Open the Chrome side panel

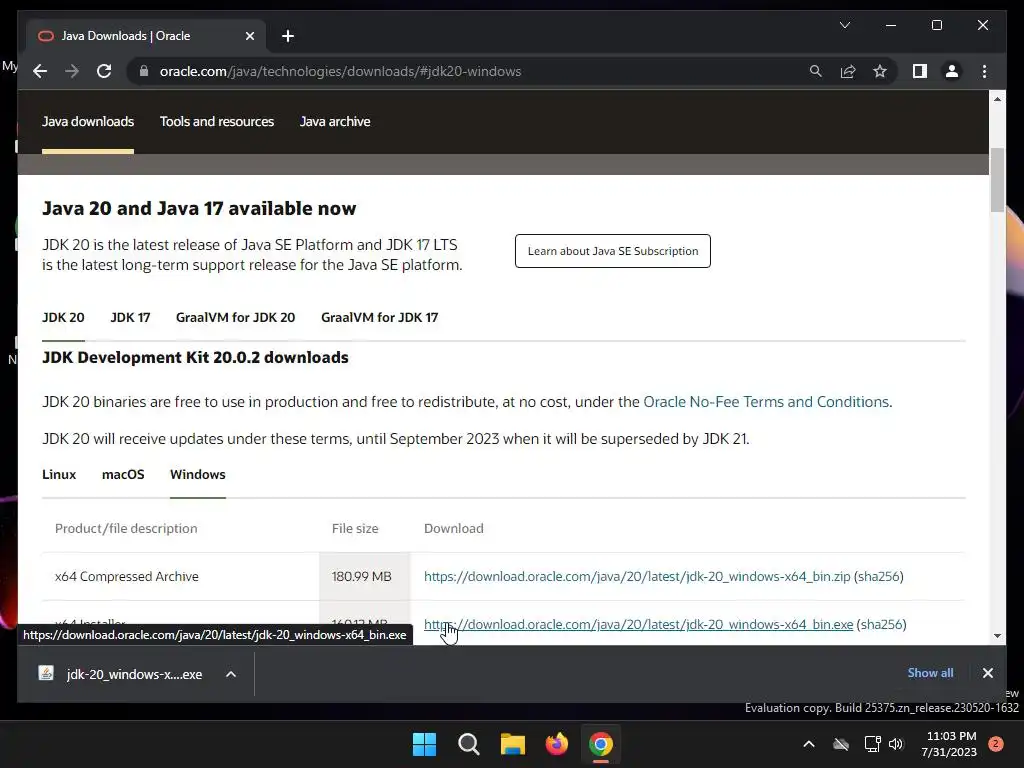click(x=920, y=71)
